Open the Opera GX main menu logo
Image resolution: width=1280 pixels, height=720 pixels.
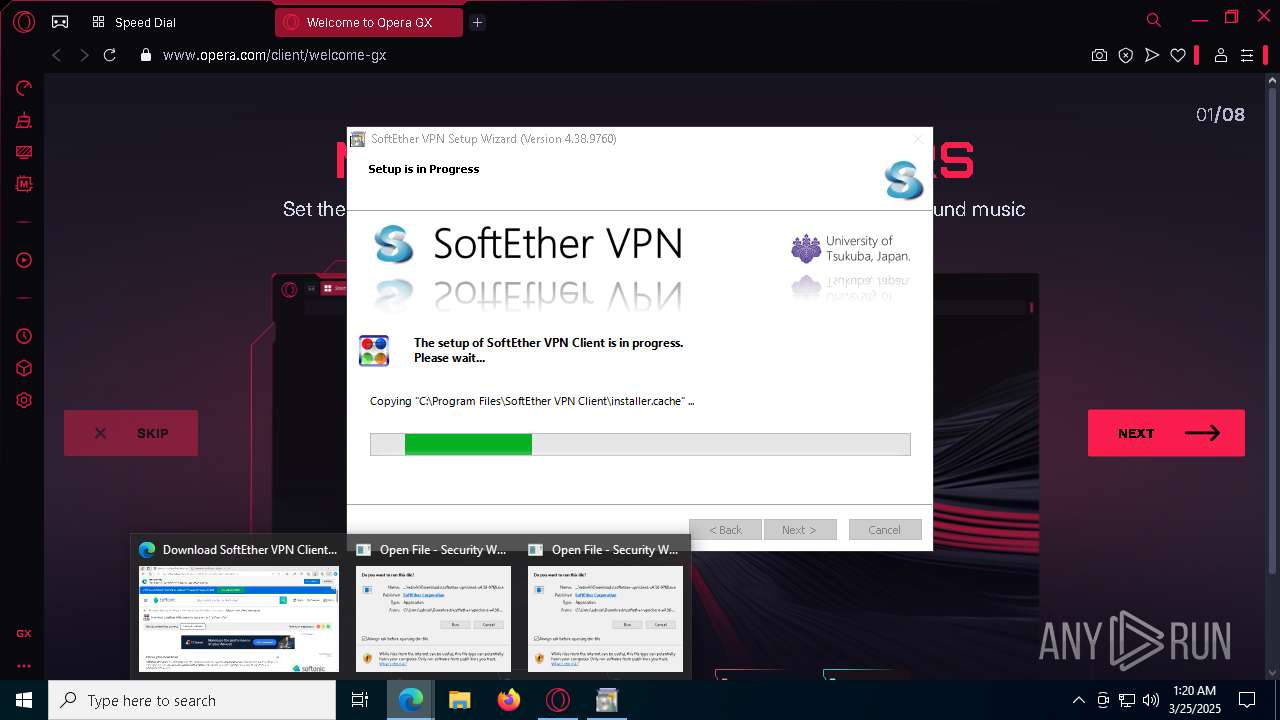[x=24, y=22]
